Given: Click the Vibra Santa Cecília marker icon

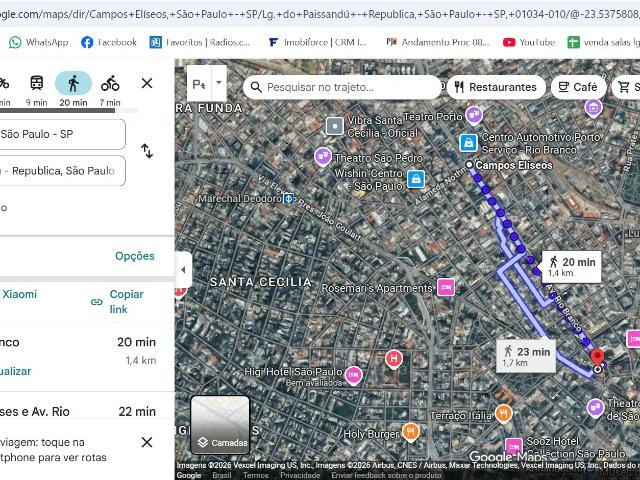Looking at the screenshot, I should point(335,126).
